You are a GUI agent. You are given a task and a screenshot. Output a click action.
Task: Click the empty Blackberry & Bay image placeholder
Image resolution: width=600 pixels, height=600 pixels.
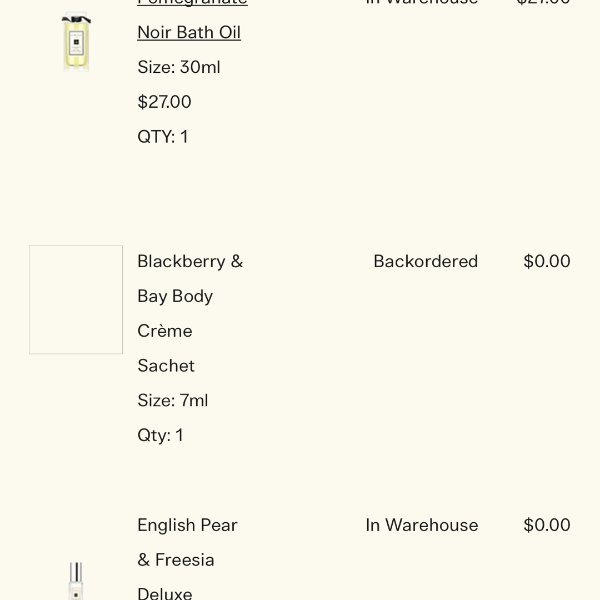[x=76, y=300]
